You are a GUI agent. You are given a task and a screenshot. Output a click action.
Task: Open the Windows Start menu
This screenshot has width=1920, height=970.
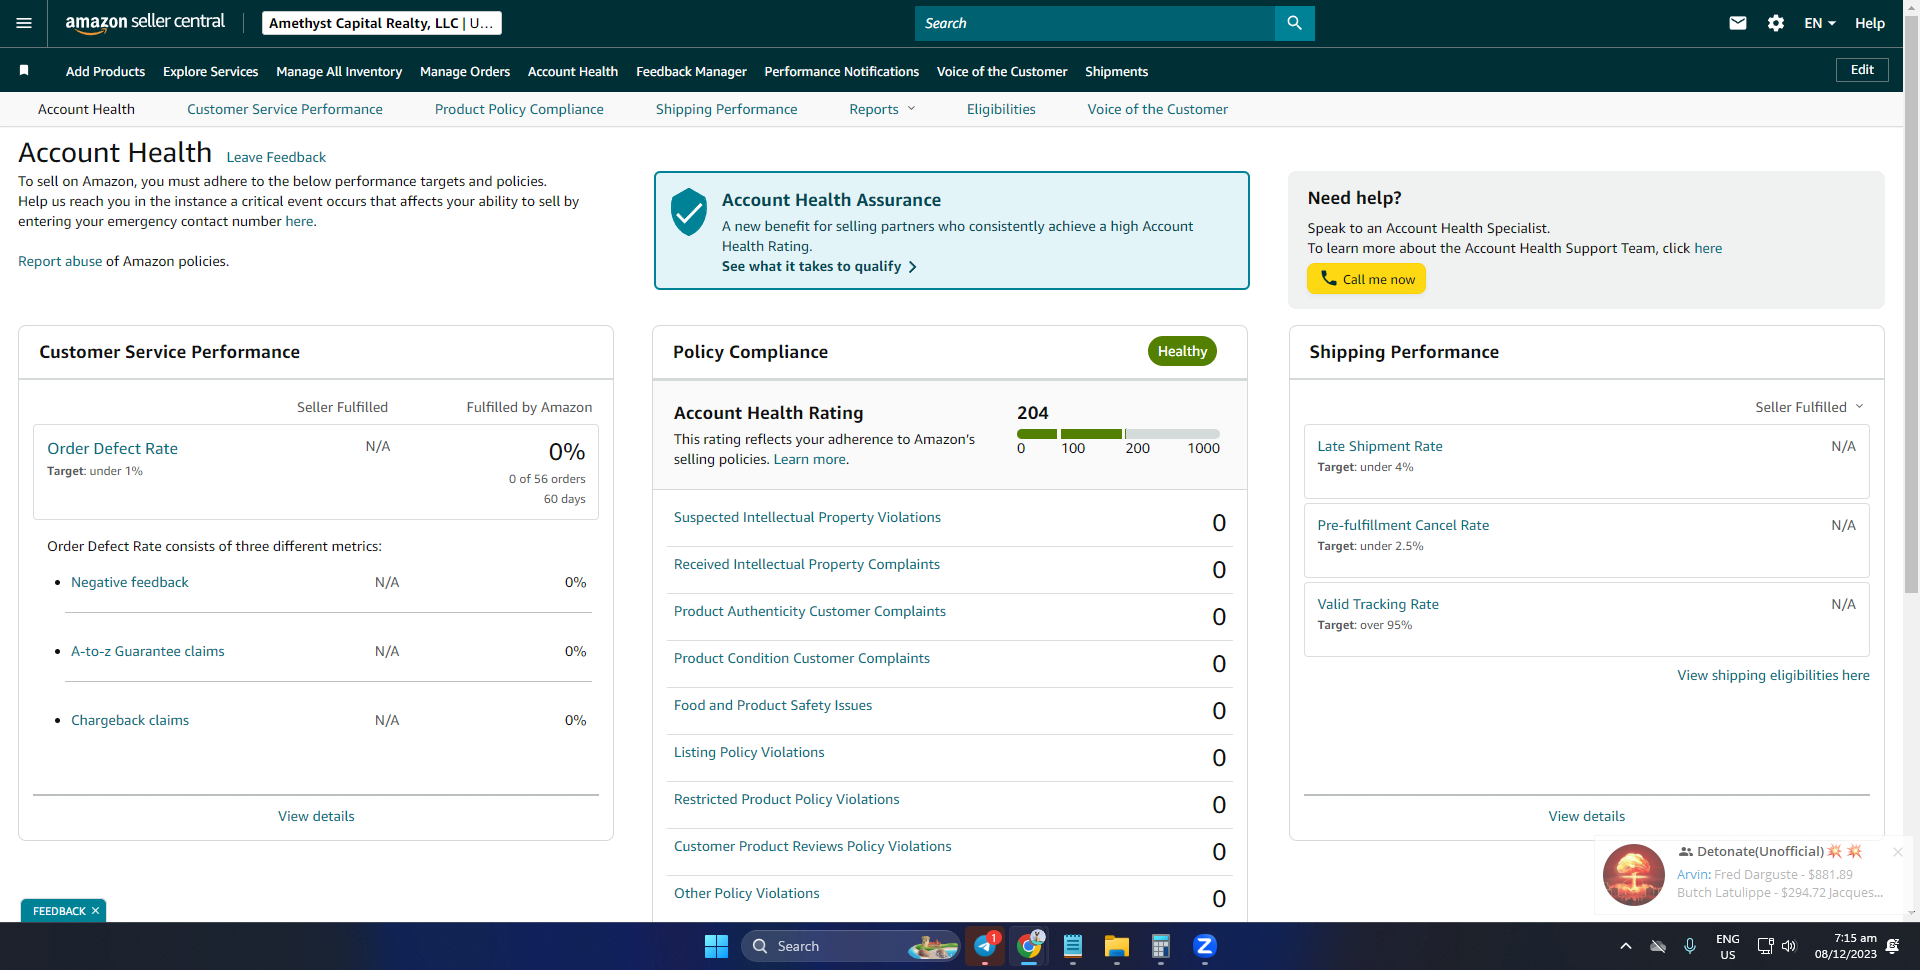716,946
